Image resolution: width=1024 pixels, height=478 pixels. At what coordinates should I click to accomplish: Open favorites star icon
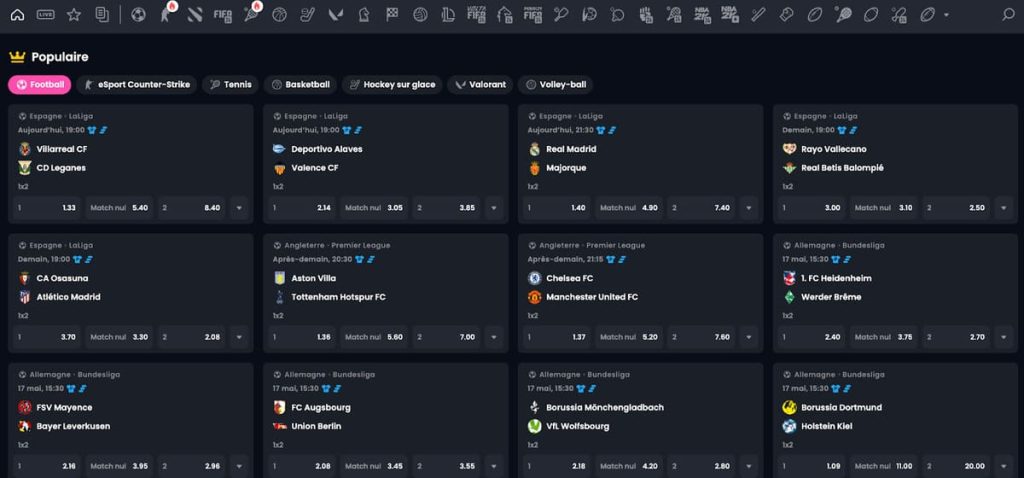[x=74, y=14]
